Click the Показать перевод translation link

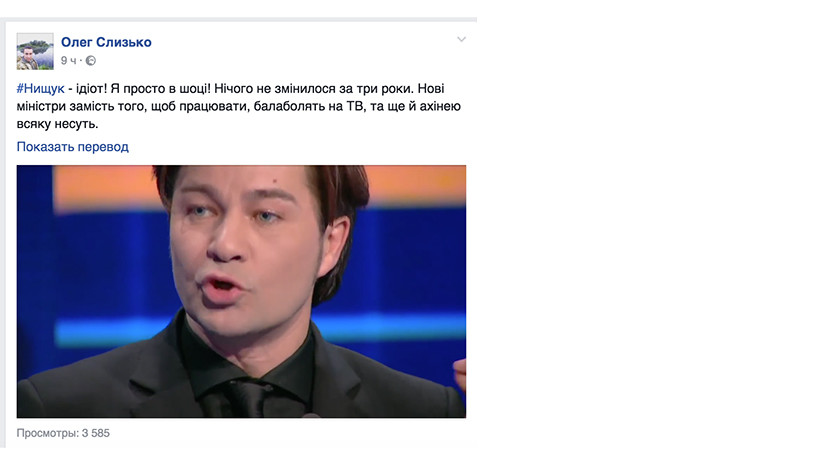click(73, 147)
